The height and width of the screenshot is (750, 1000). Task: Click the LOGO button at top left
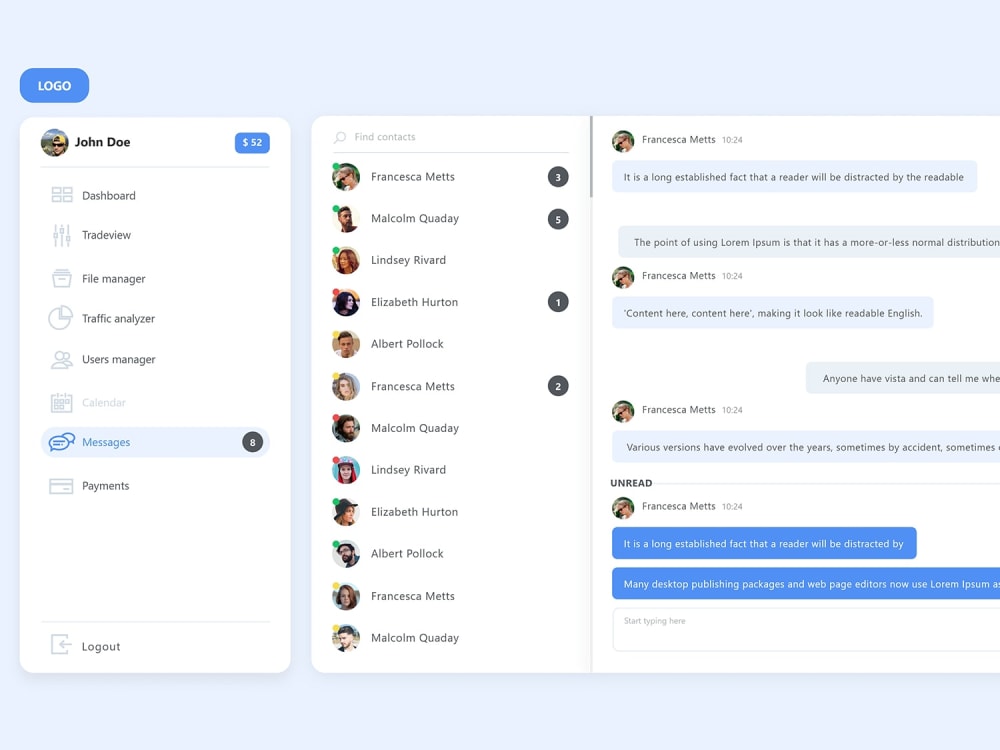coord(54,85)
